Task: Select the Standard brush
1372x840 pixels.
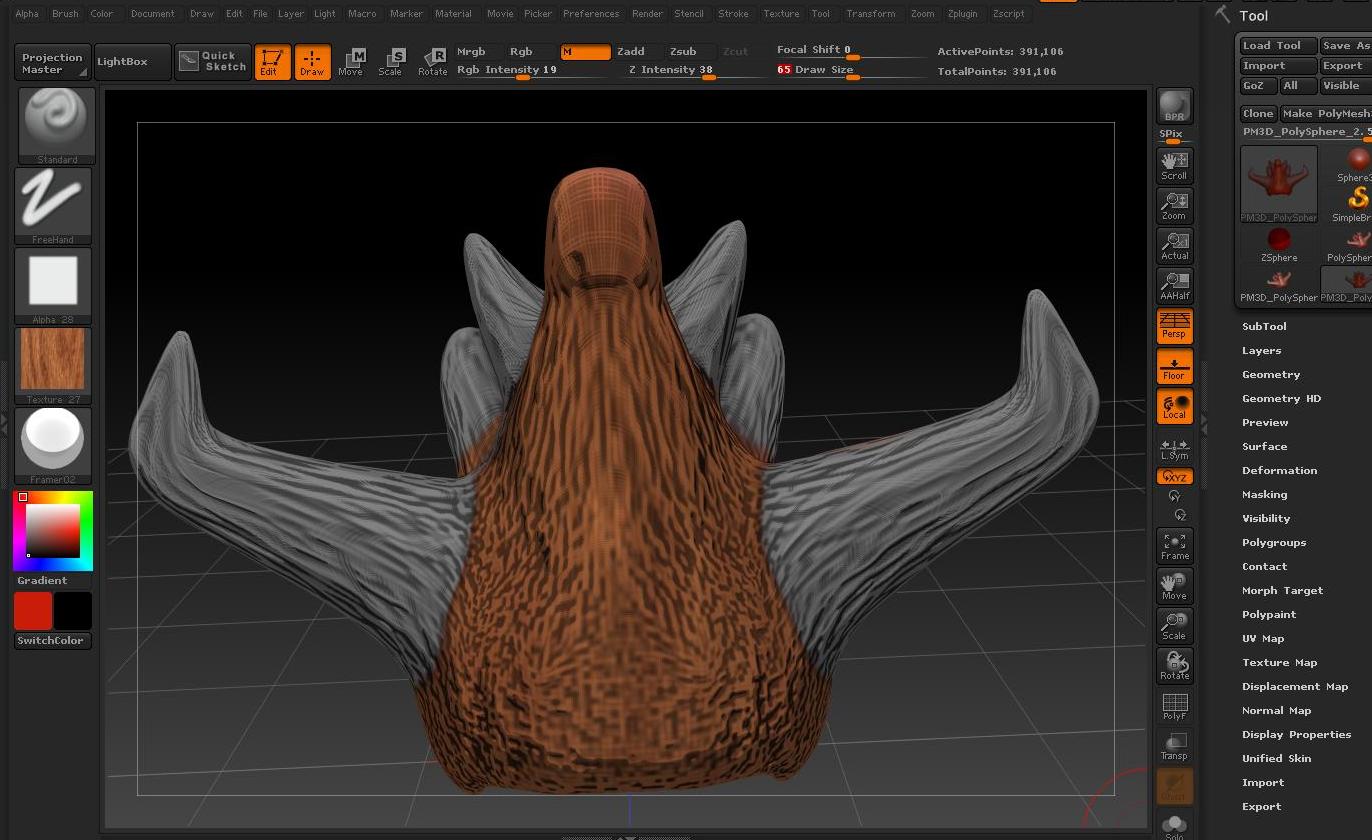Action: [x=54, y=120]
